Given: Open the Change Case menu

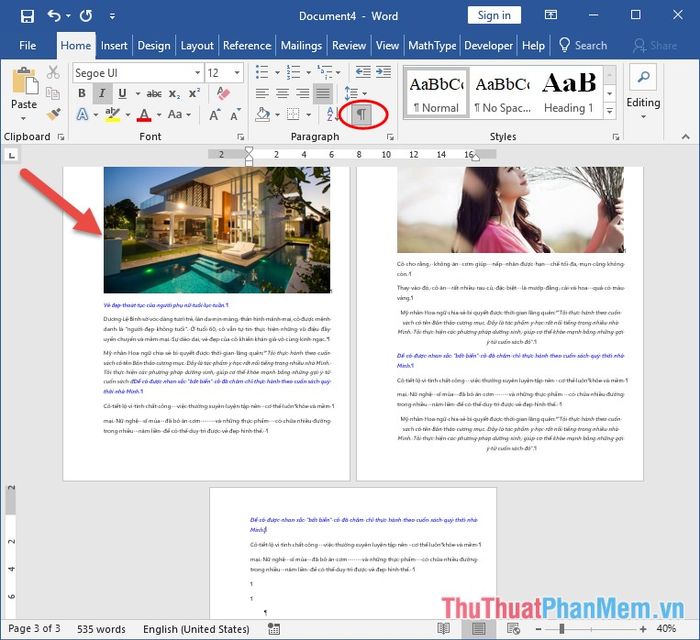Looking at the screenshot, I should pyautogui.click(x=179, y=115).
